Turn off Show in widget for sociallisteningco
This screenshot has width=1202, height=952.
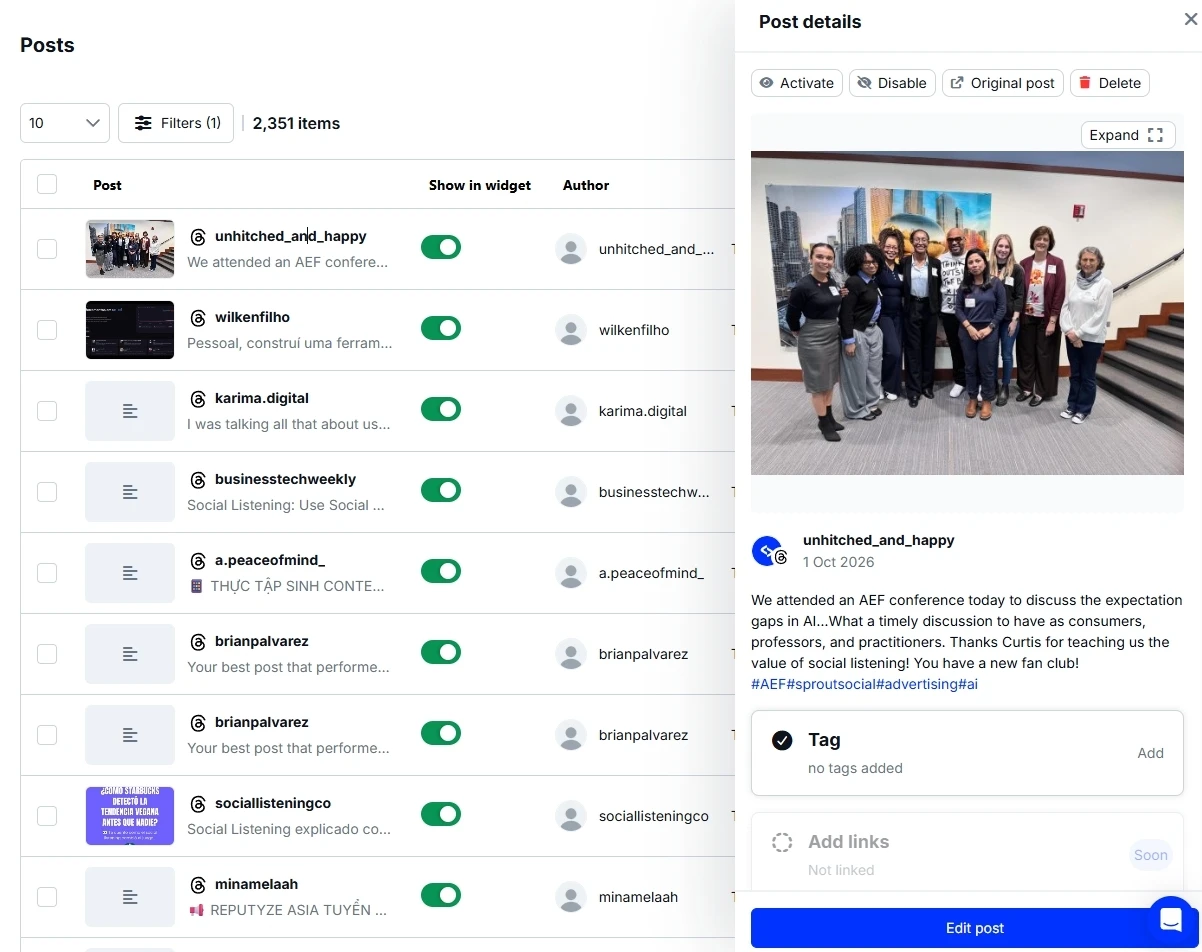(x=441, y=814)
